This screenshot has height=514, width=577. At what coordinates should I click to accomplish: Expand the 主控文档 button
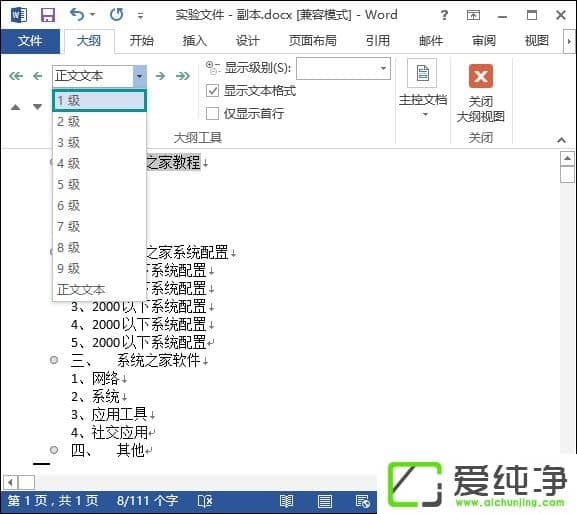pyautogui.click(x=423, y=88)
